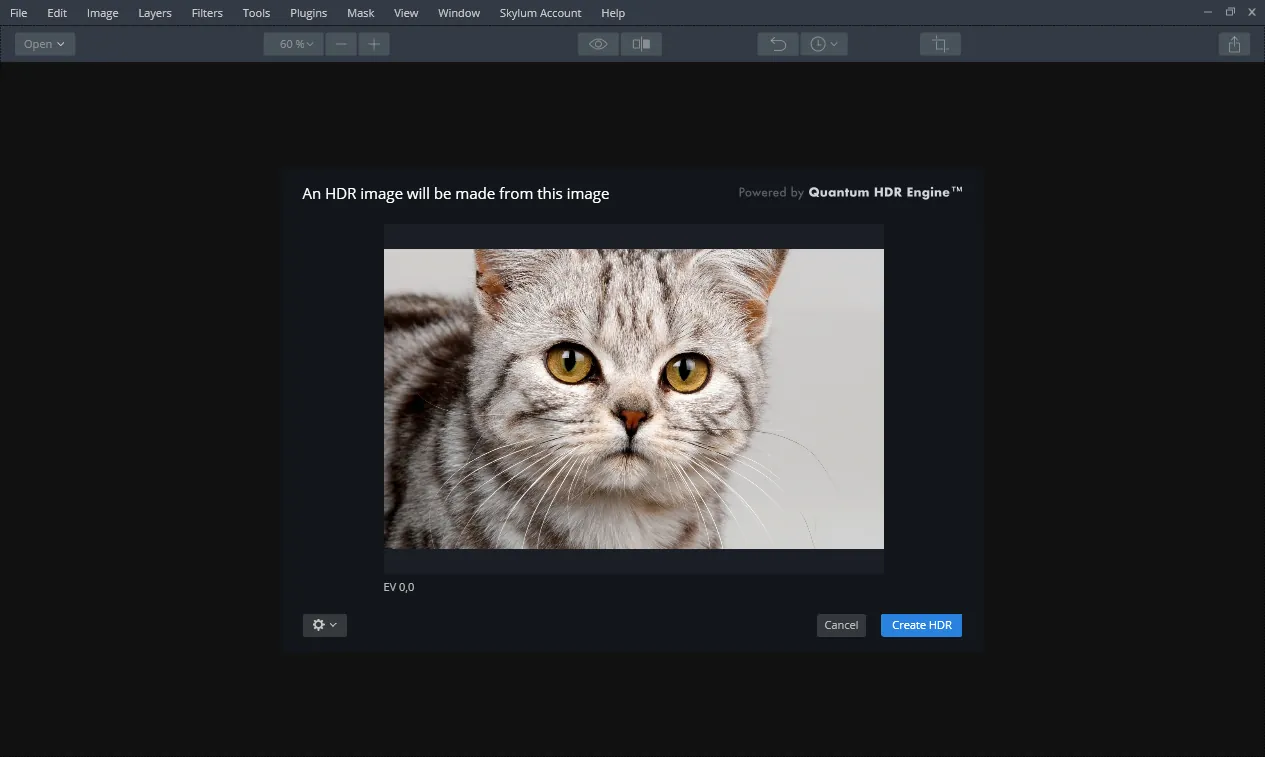Select the crop tool icon
The width and height of the screenshot is (1265, 757).
(940, 44)
